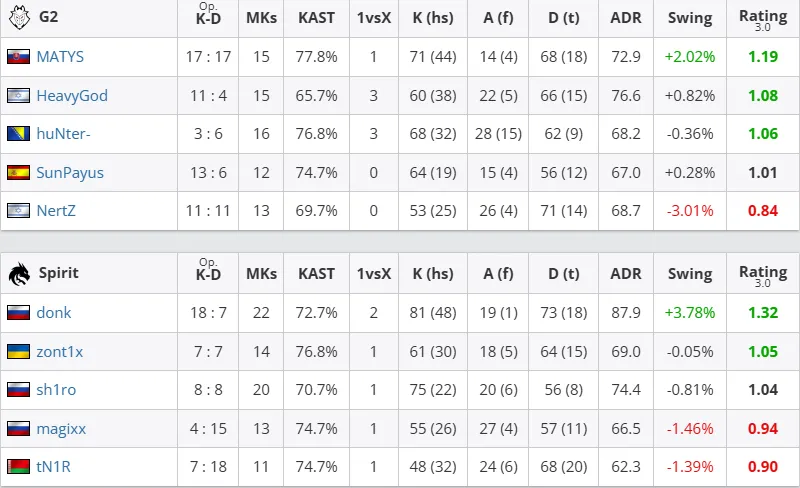
Task: Click the Russian flag next to donk
Action: point(18,312)
